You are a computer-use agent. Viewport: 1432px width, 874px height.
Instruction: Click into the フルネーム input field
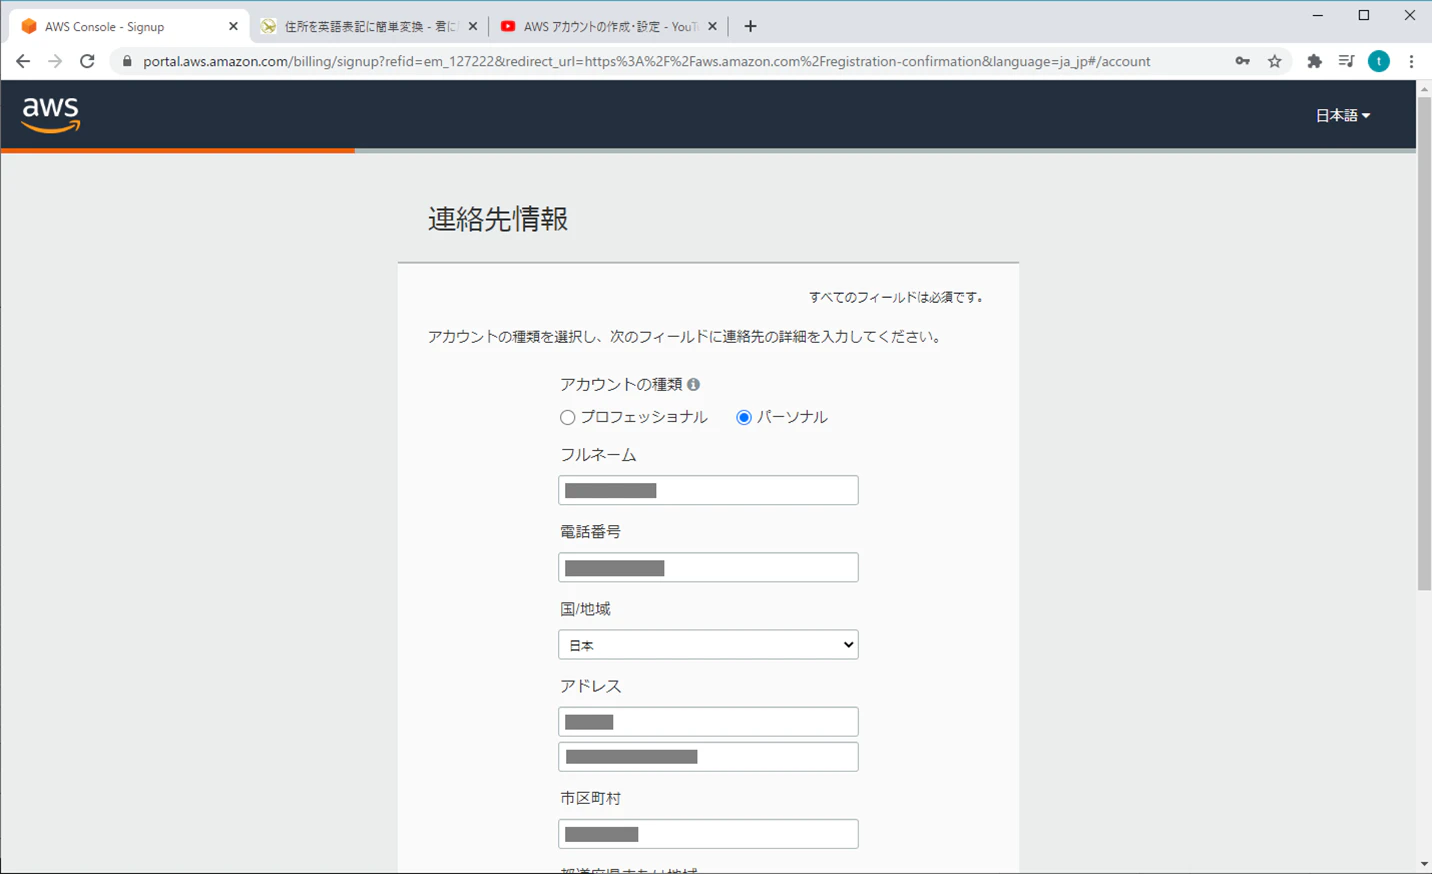[708, 490]
